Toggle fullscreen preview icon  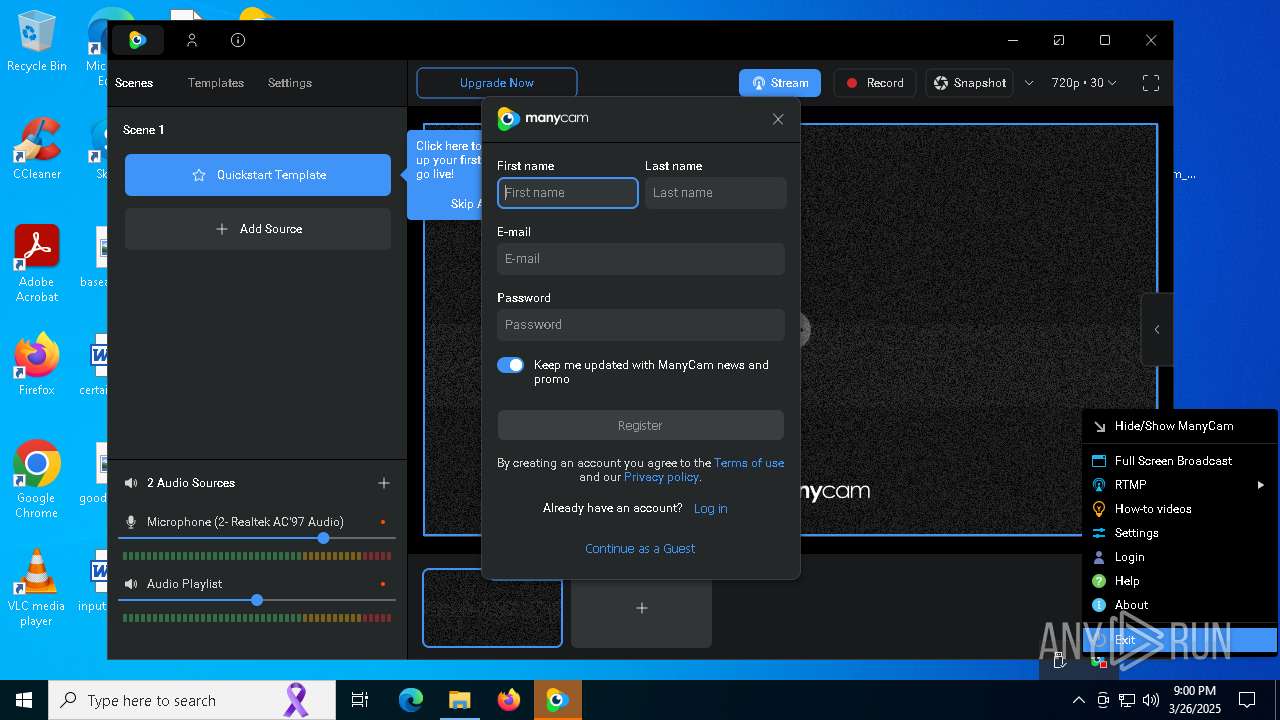pos(1151,83)
